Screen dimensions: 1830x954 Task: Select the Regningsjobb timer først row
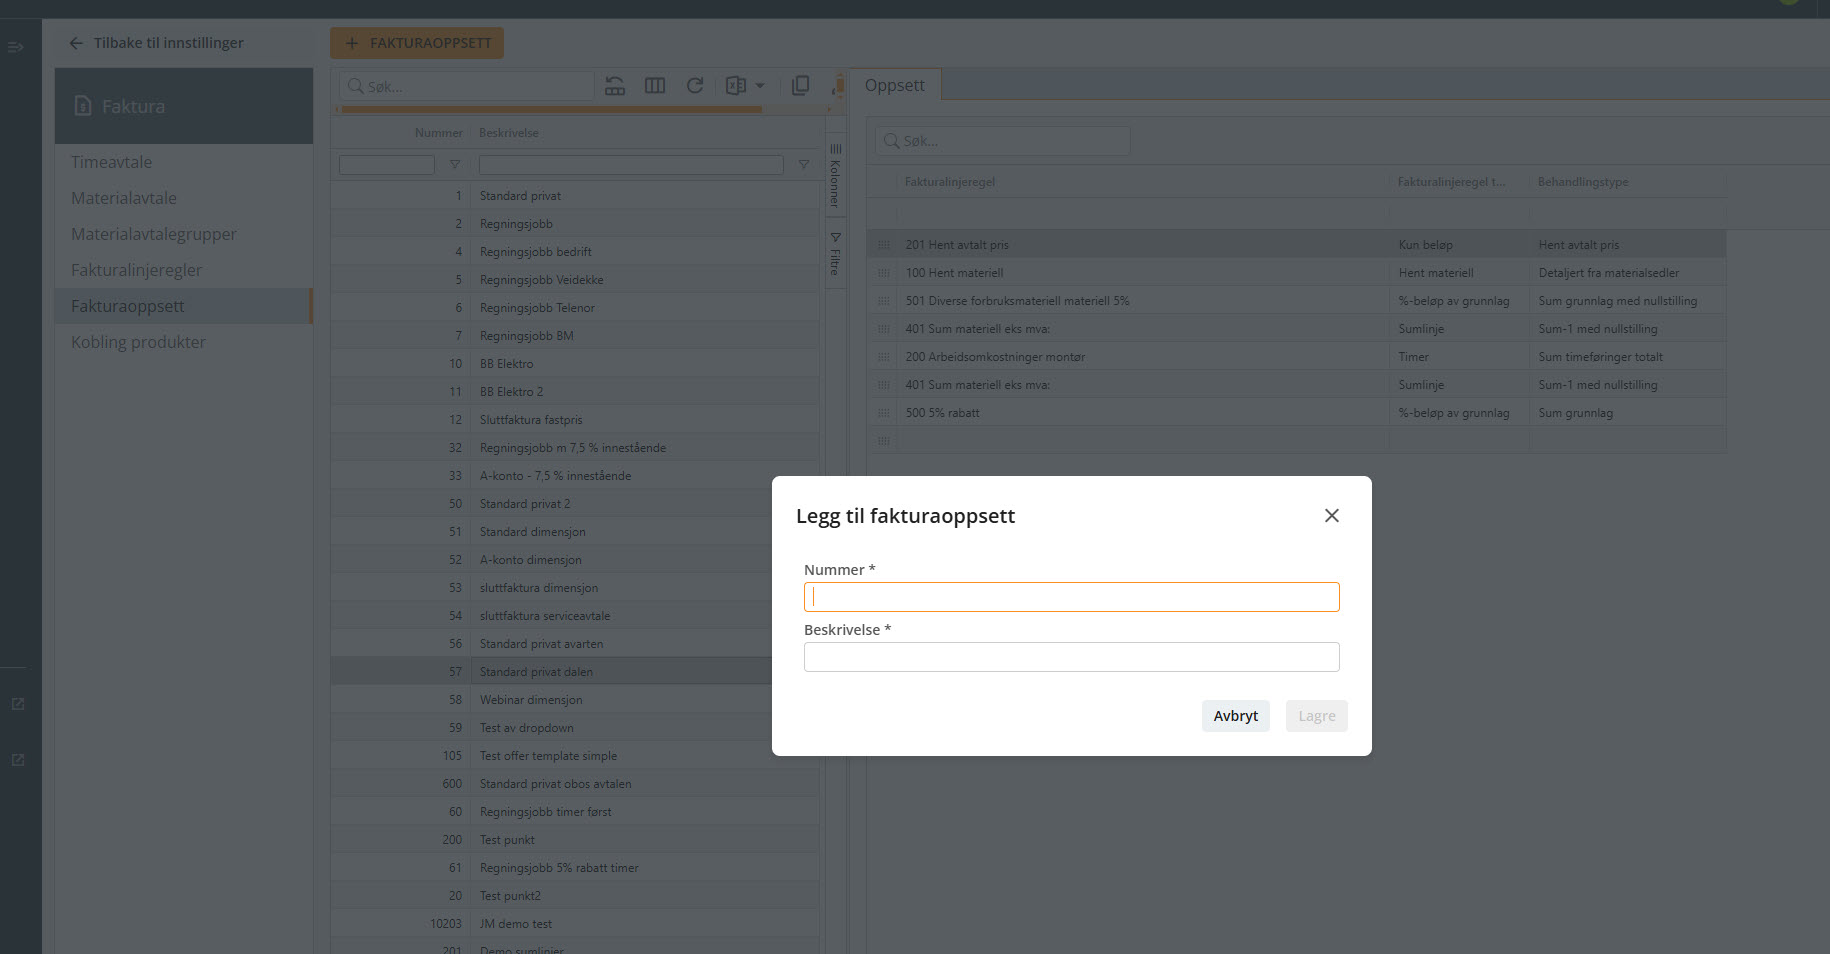tap(575, 812)
